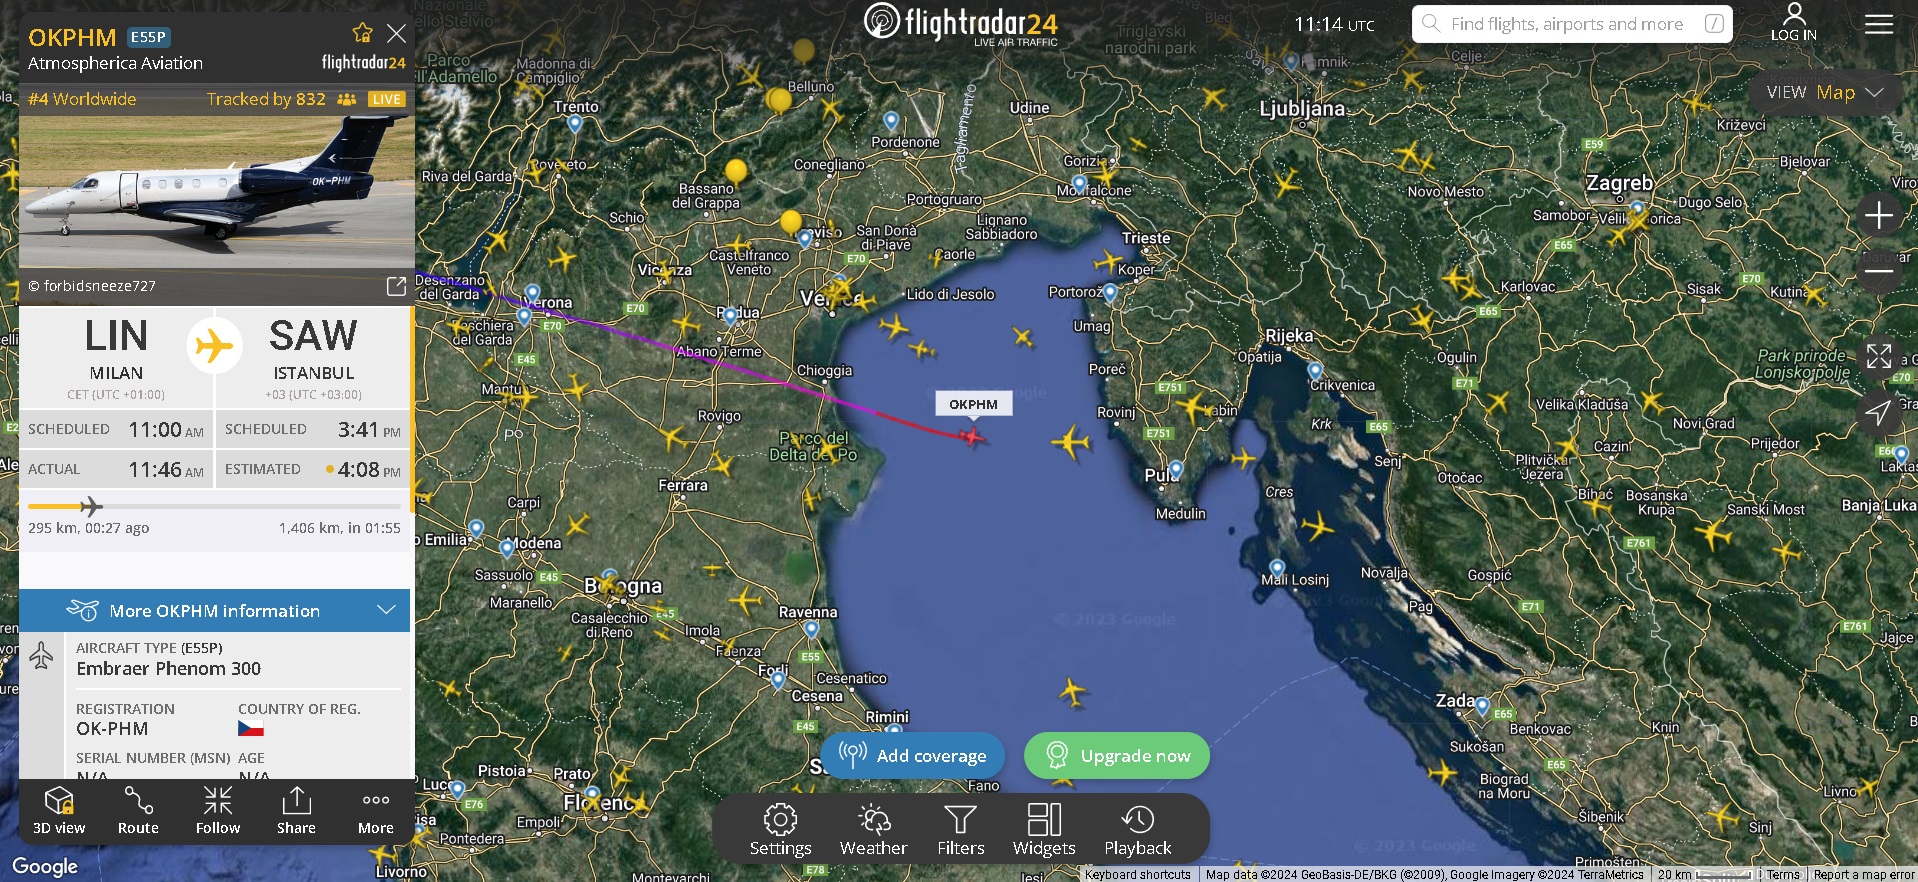
Task: Toggle fullscreen map mode
Action: click(x=1879, y=356)
